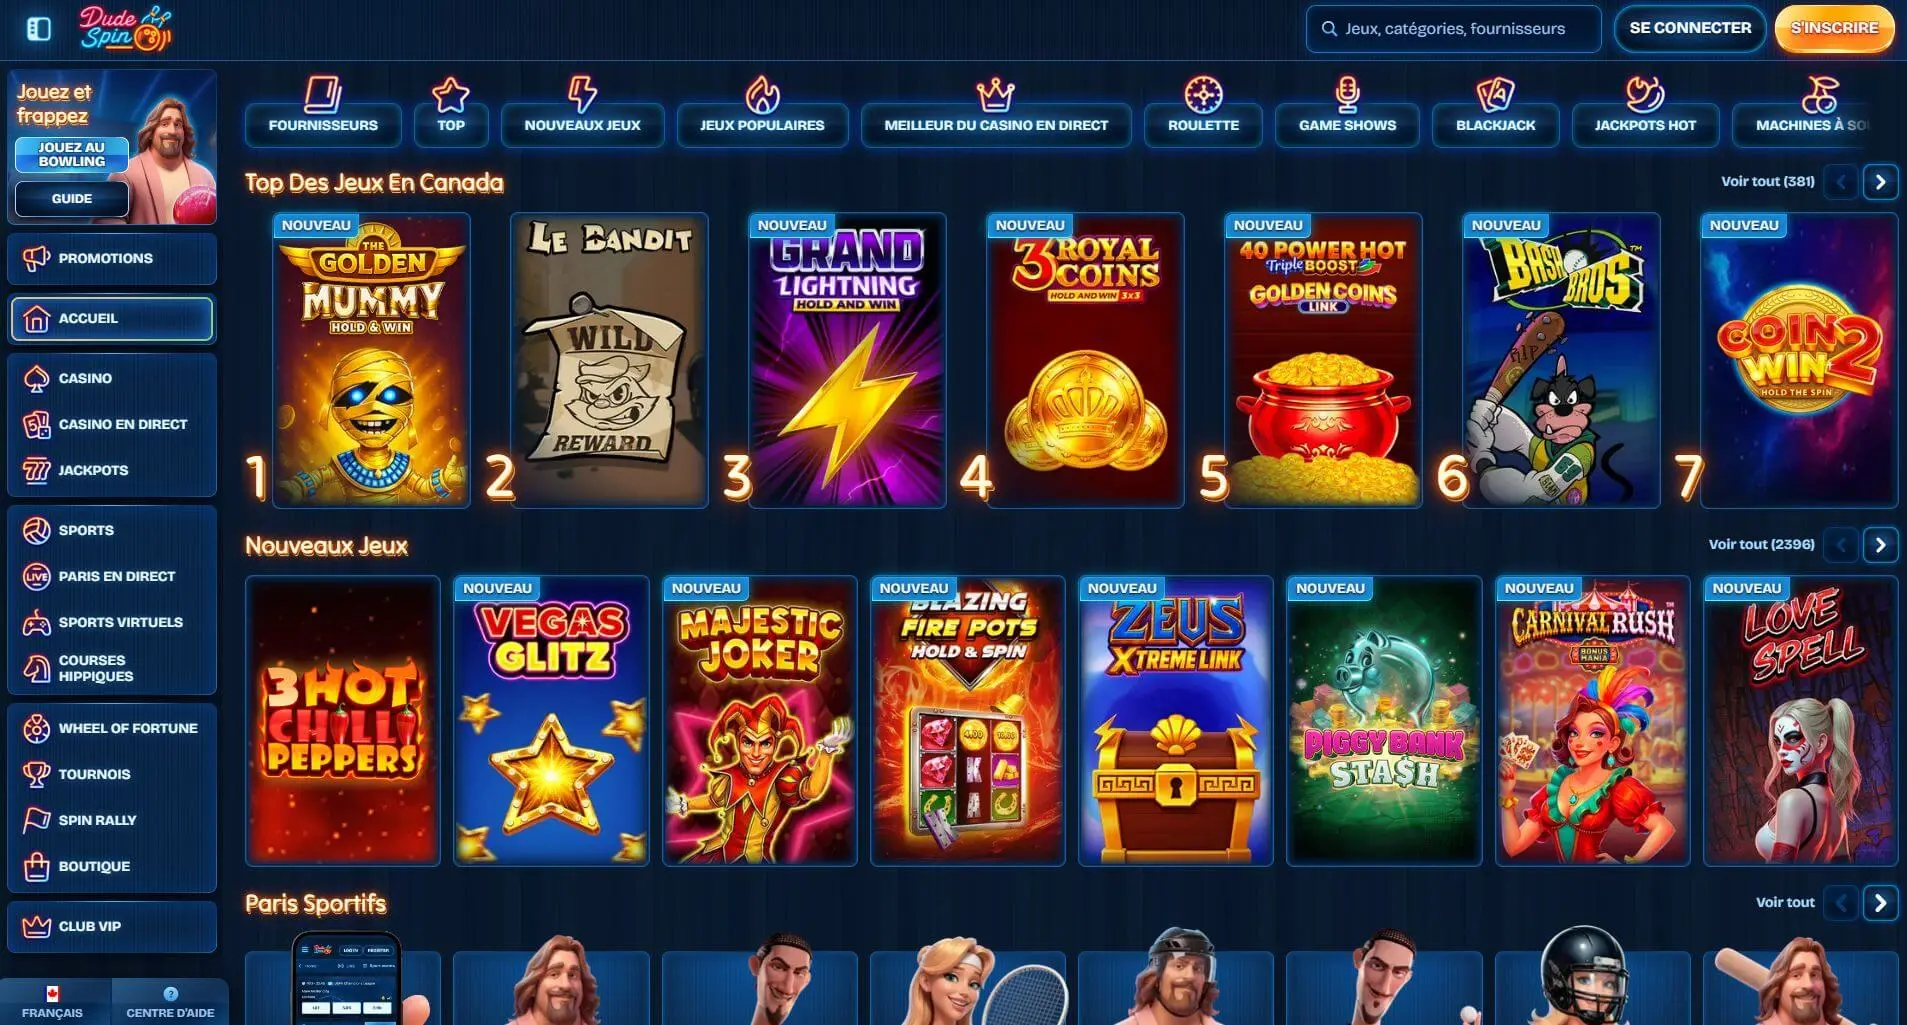This screenshot has height=1025, width=1907.
Task: Focus the games search field
Action: coord(1453,29)
